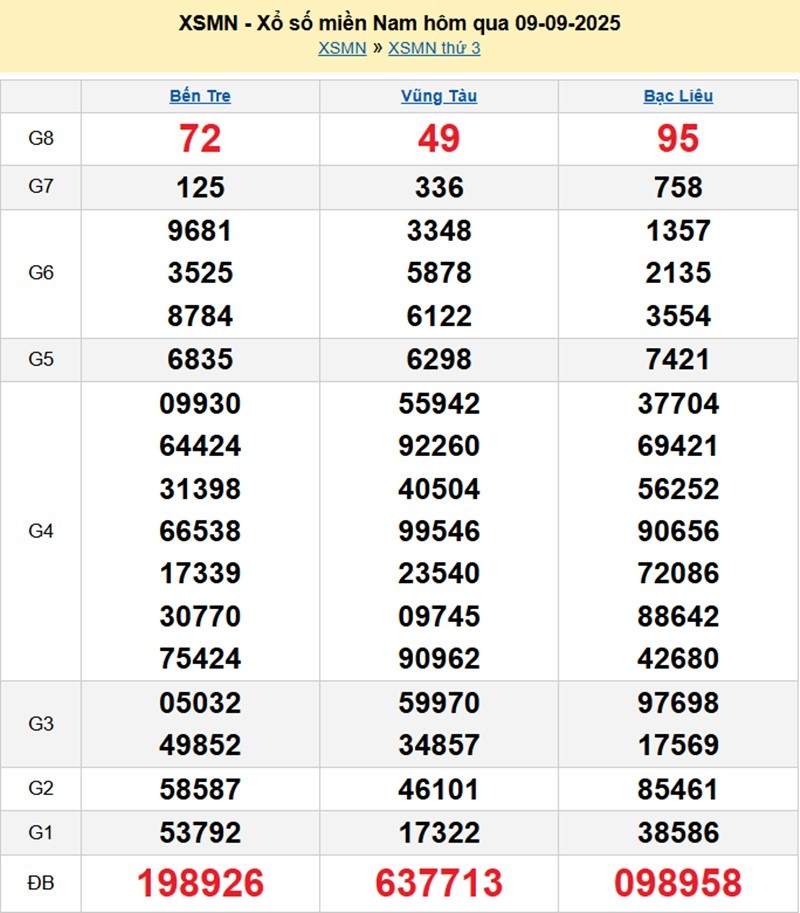Click the G7 row label
800x913 pixels.
click(x=41, y=186)
